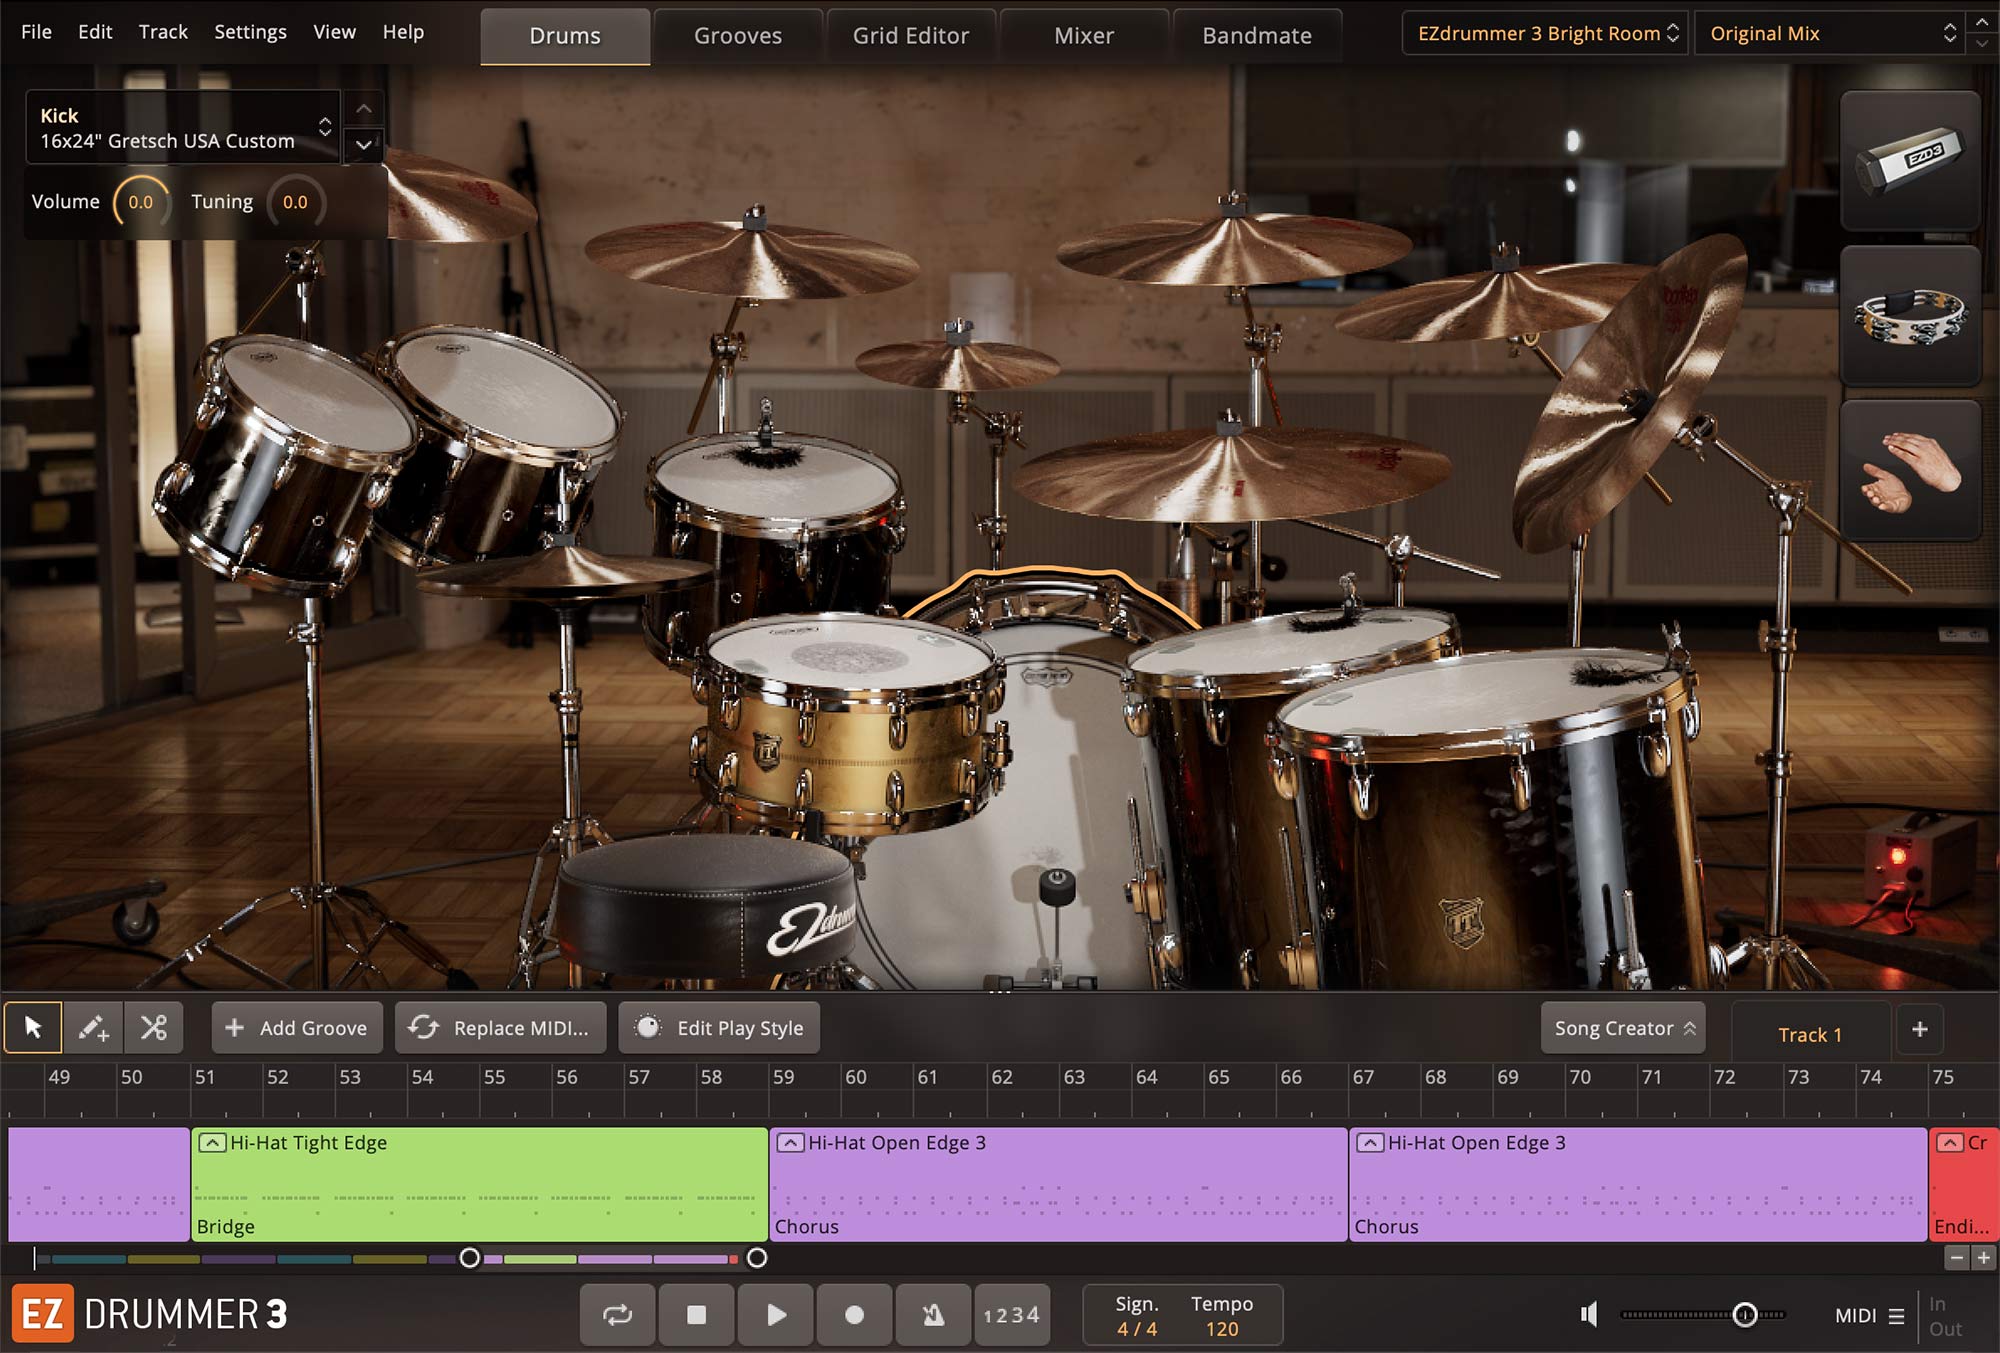Adjust the Kick Tuning knob

click(295, 201)
